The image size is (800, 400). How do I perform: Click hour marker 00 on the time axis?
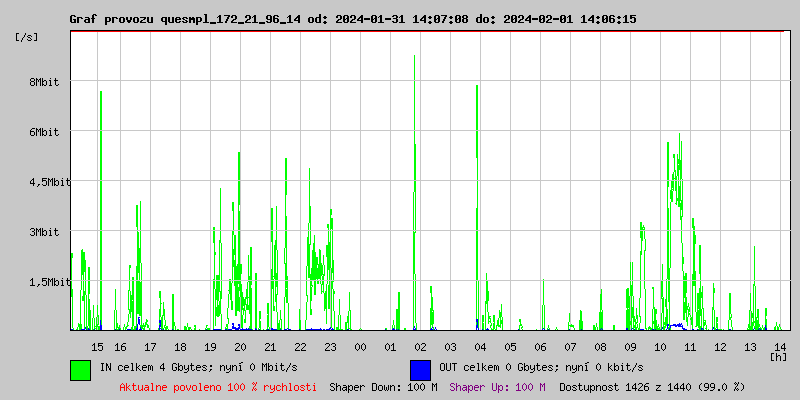360,347
